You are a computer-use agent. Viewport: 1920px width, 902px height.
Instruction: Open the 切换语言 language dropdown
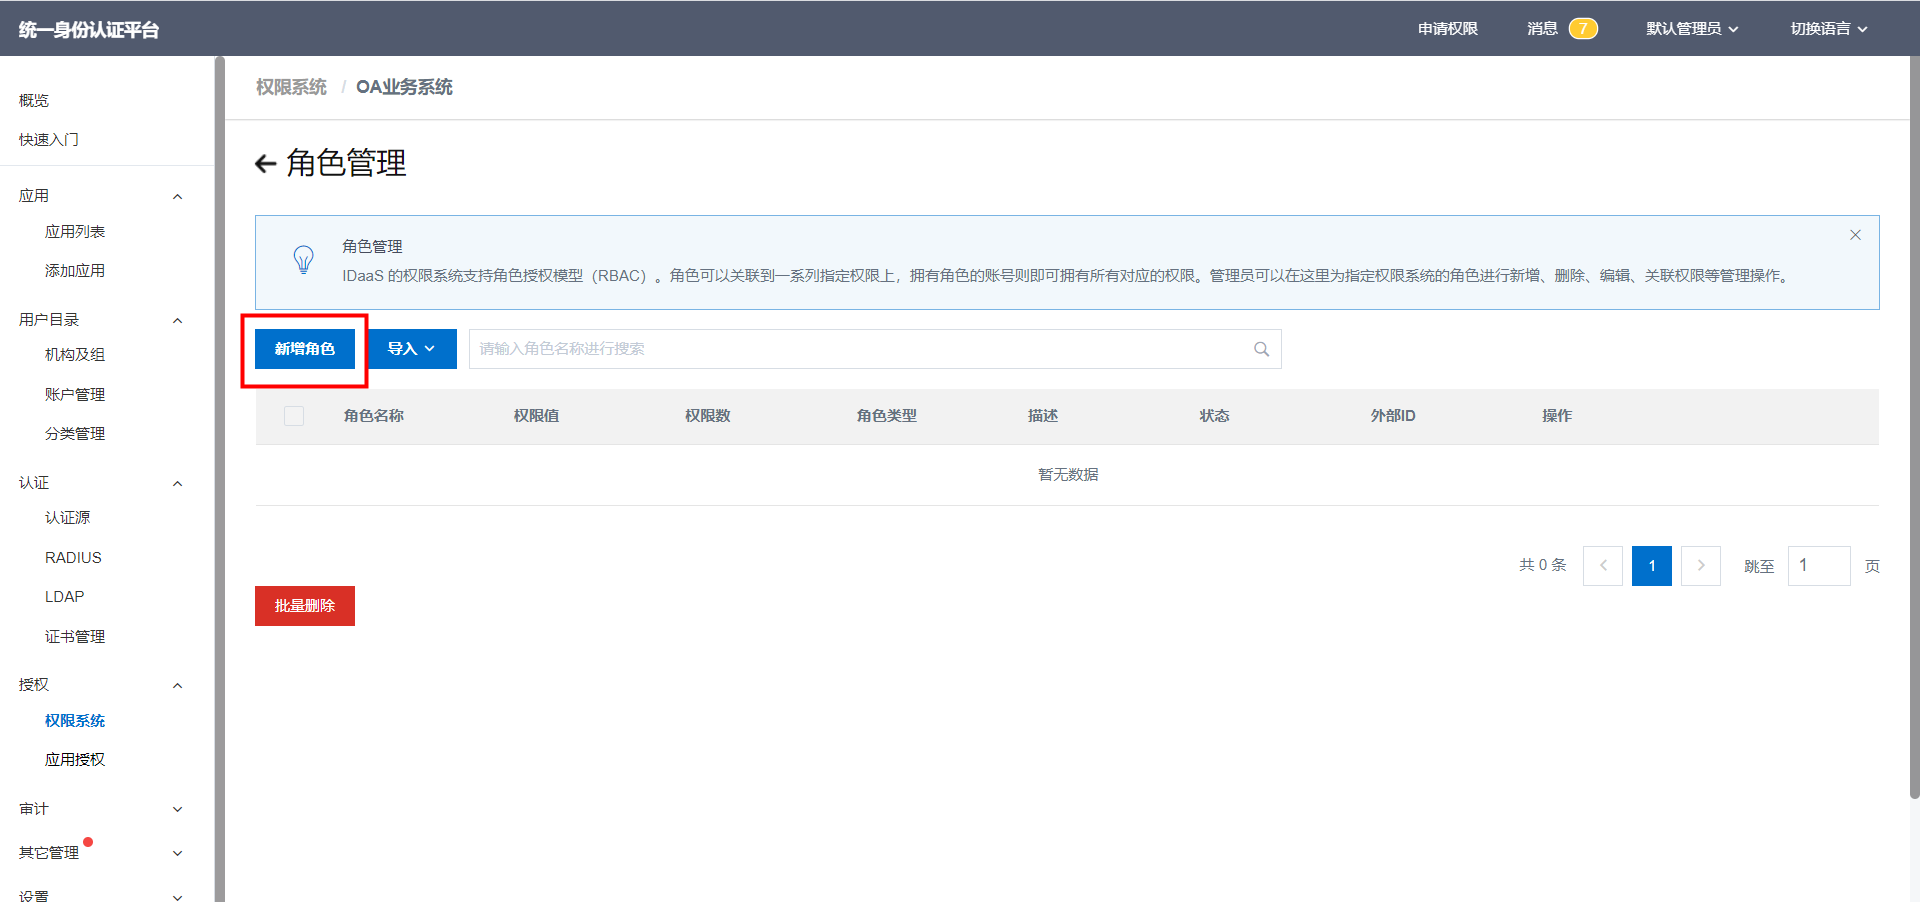1828,28
